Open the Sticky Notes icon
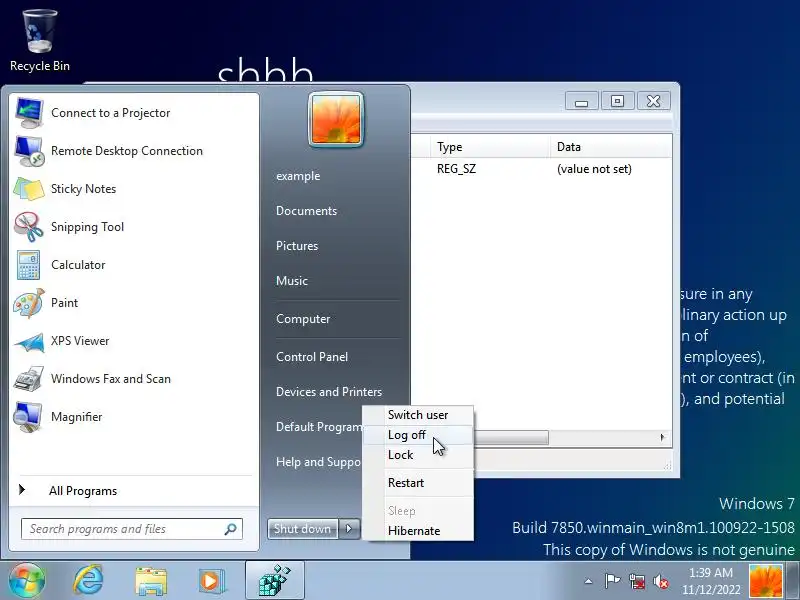Viewport: 800px width, 600px height. pyautogui.click(x=29, y=189)
